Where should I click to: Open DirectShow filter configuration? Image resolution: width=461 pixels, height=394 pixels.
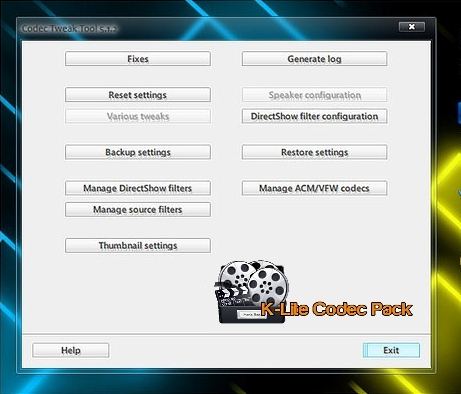314,116
